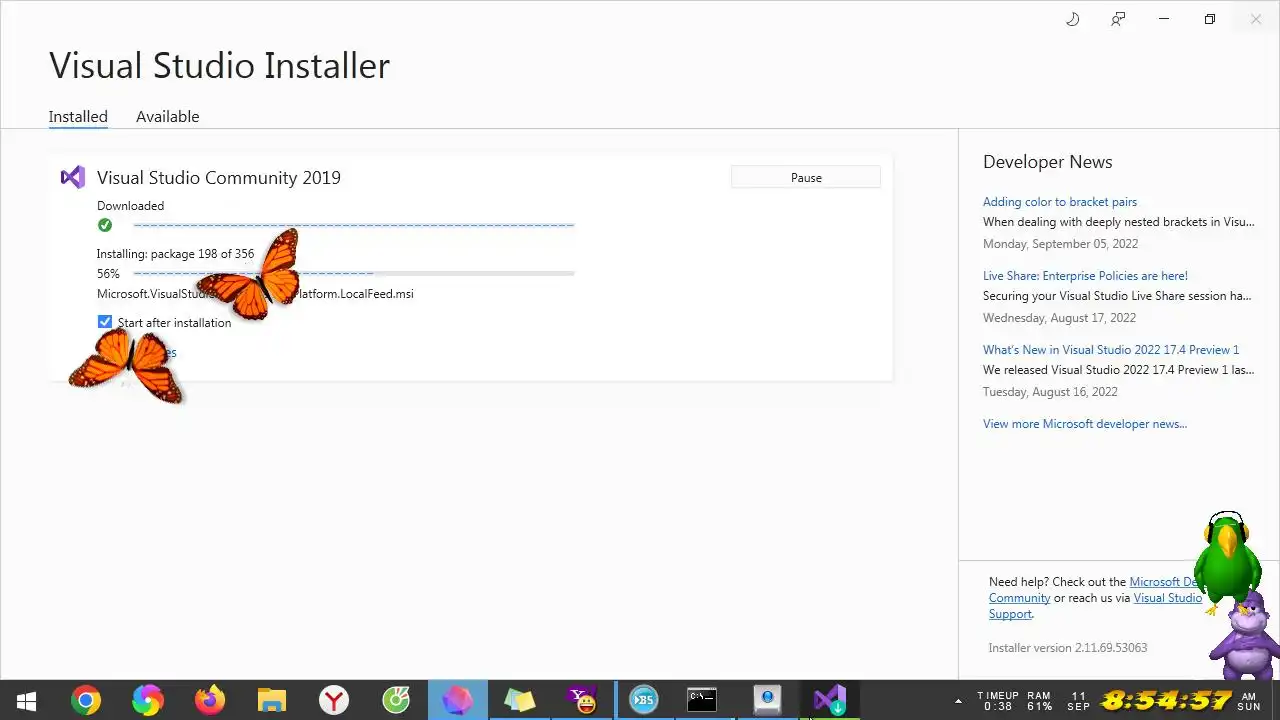
Task: Open File Explorer from the taskbar
Action: (x=272, y=700)
